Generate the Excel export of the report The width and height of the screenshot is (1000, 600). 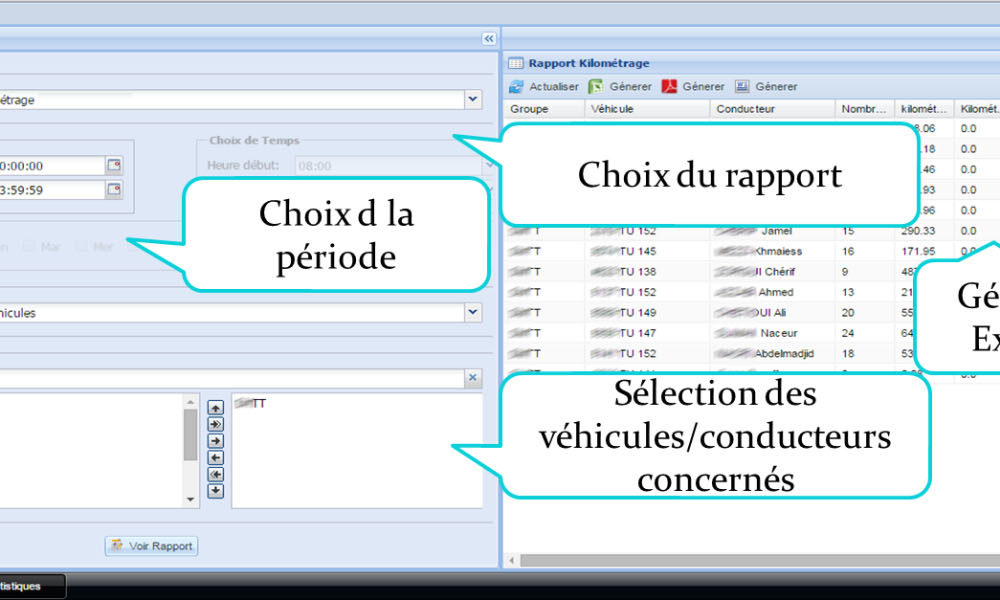596,87
